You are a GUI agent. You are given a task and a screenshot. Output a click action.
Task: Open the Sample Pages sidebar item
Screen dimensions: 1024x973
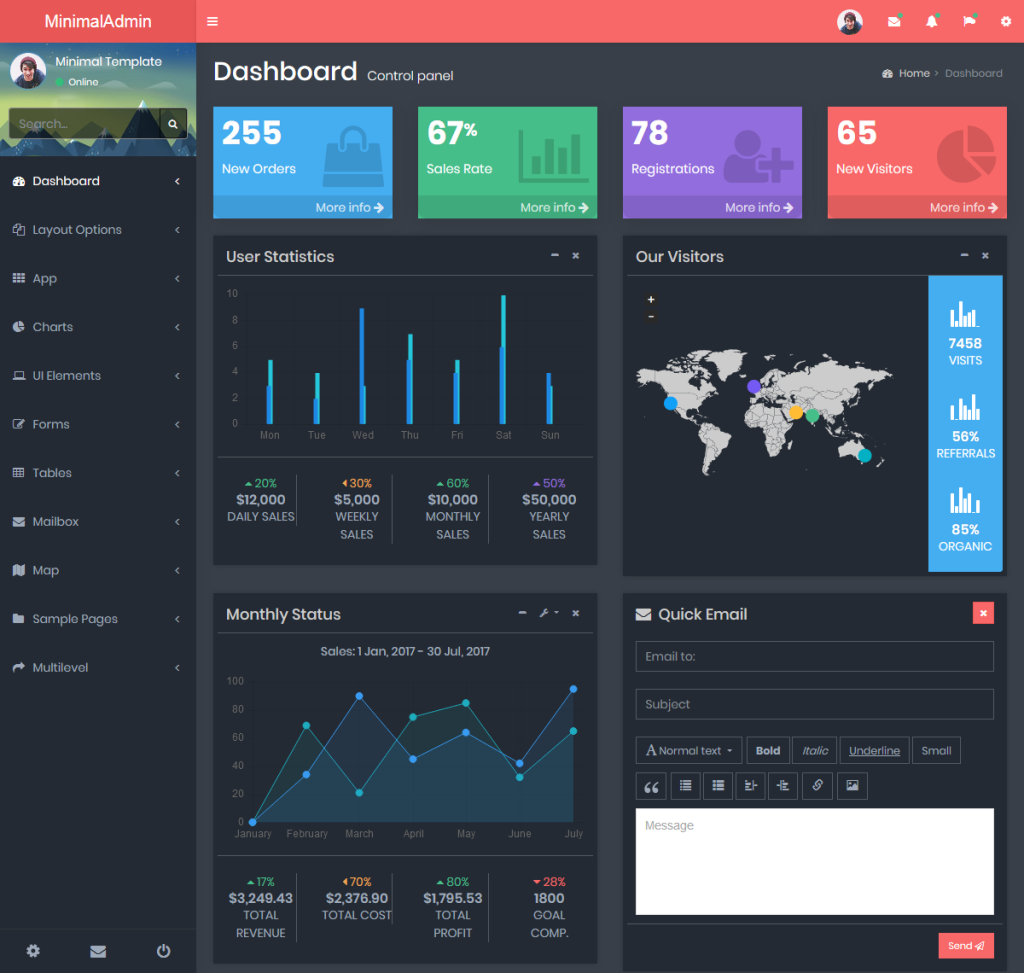pyautogui.click(x=98, y=619)
